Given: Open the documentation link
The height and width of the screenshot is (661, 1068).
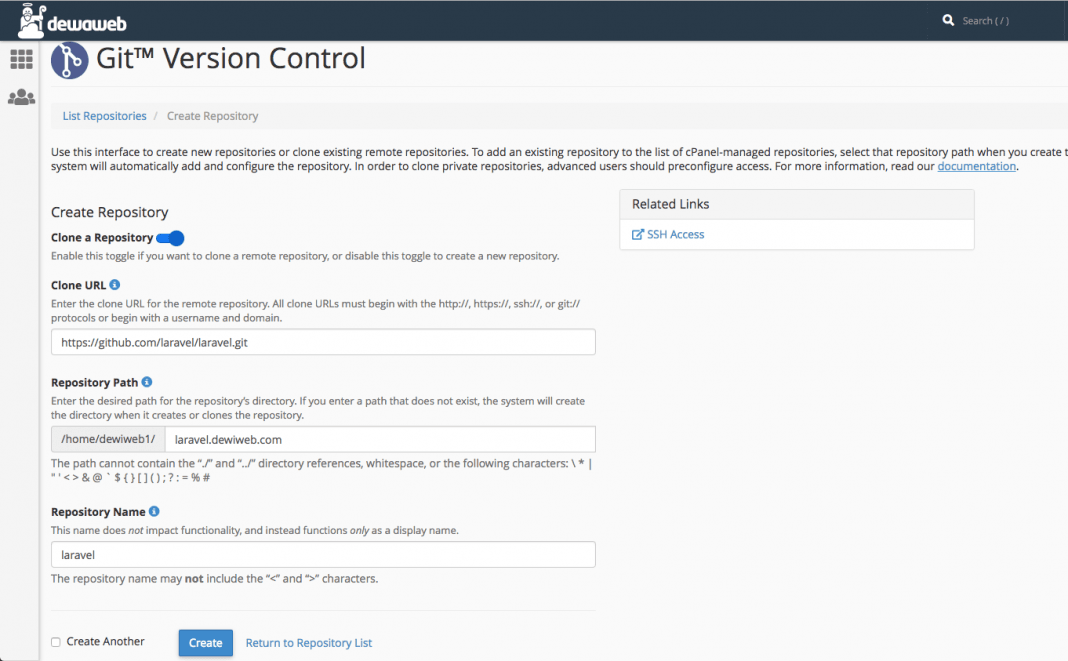Looking at the screenshot, I should (976, 166).
